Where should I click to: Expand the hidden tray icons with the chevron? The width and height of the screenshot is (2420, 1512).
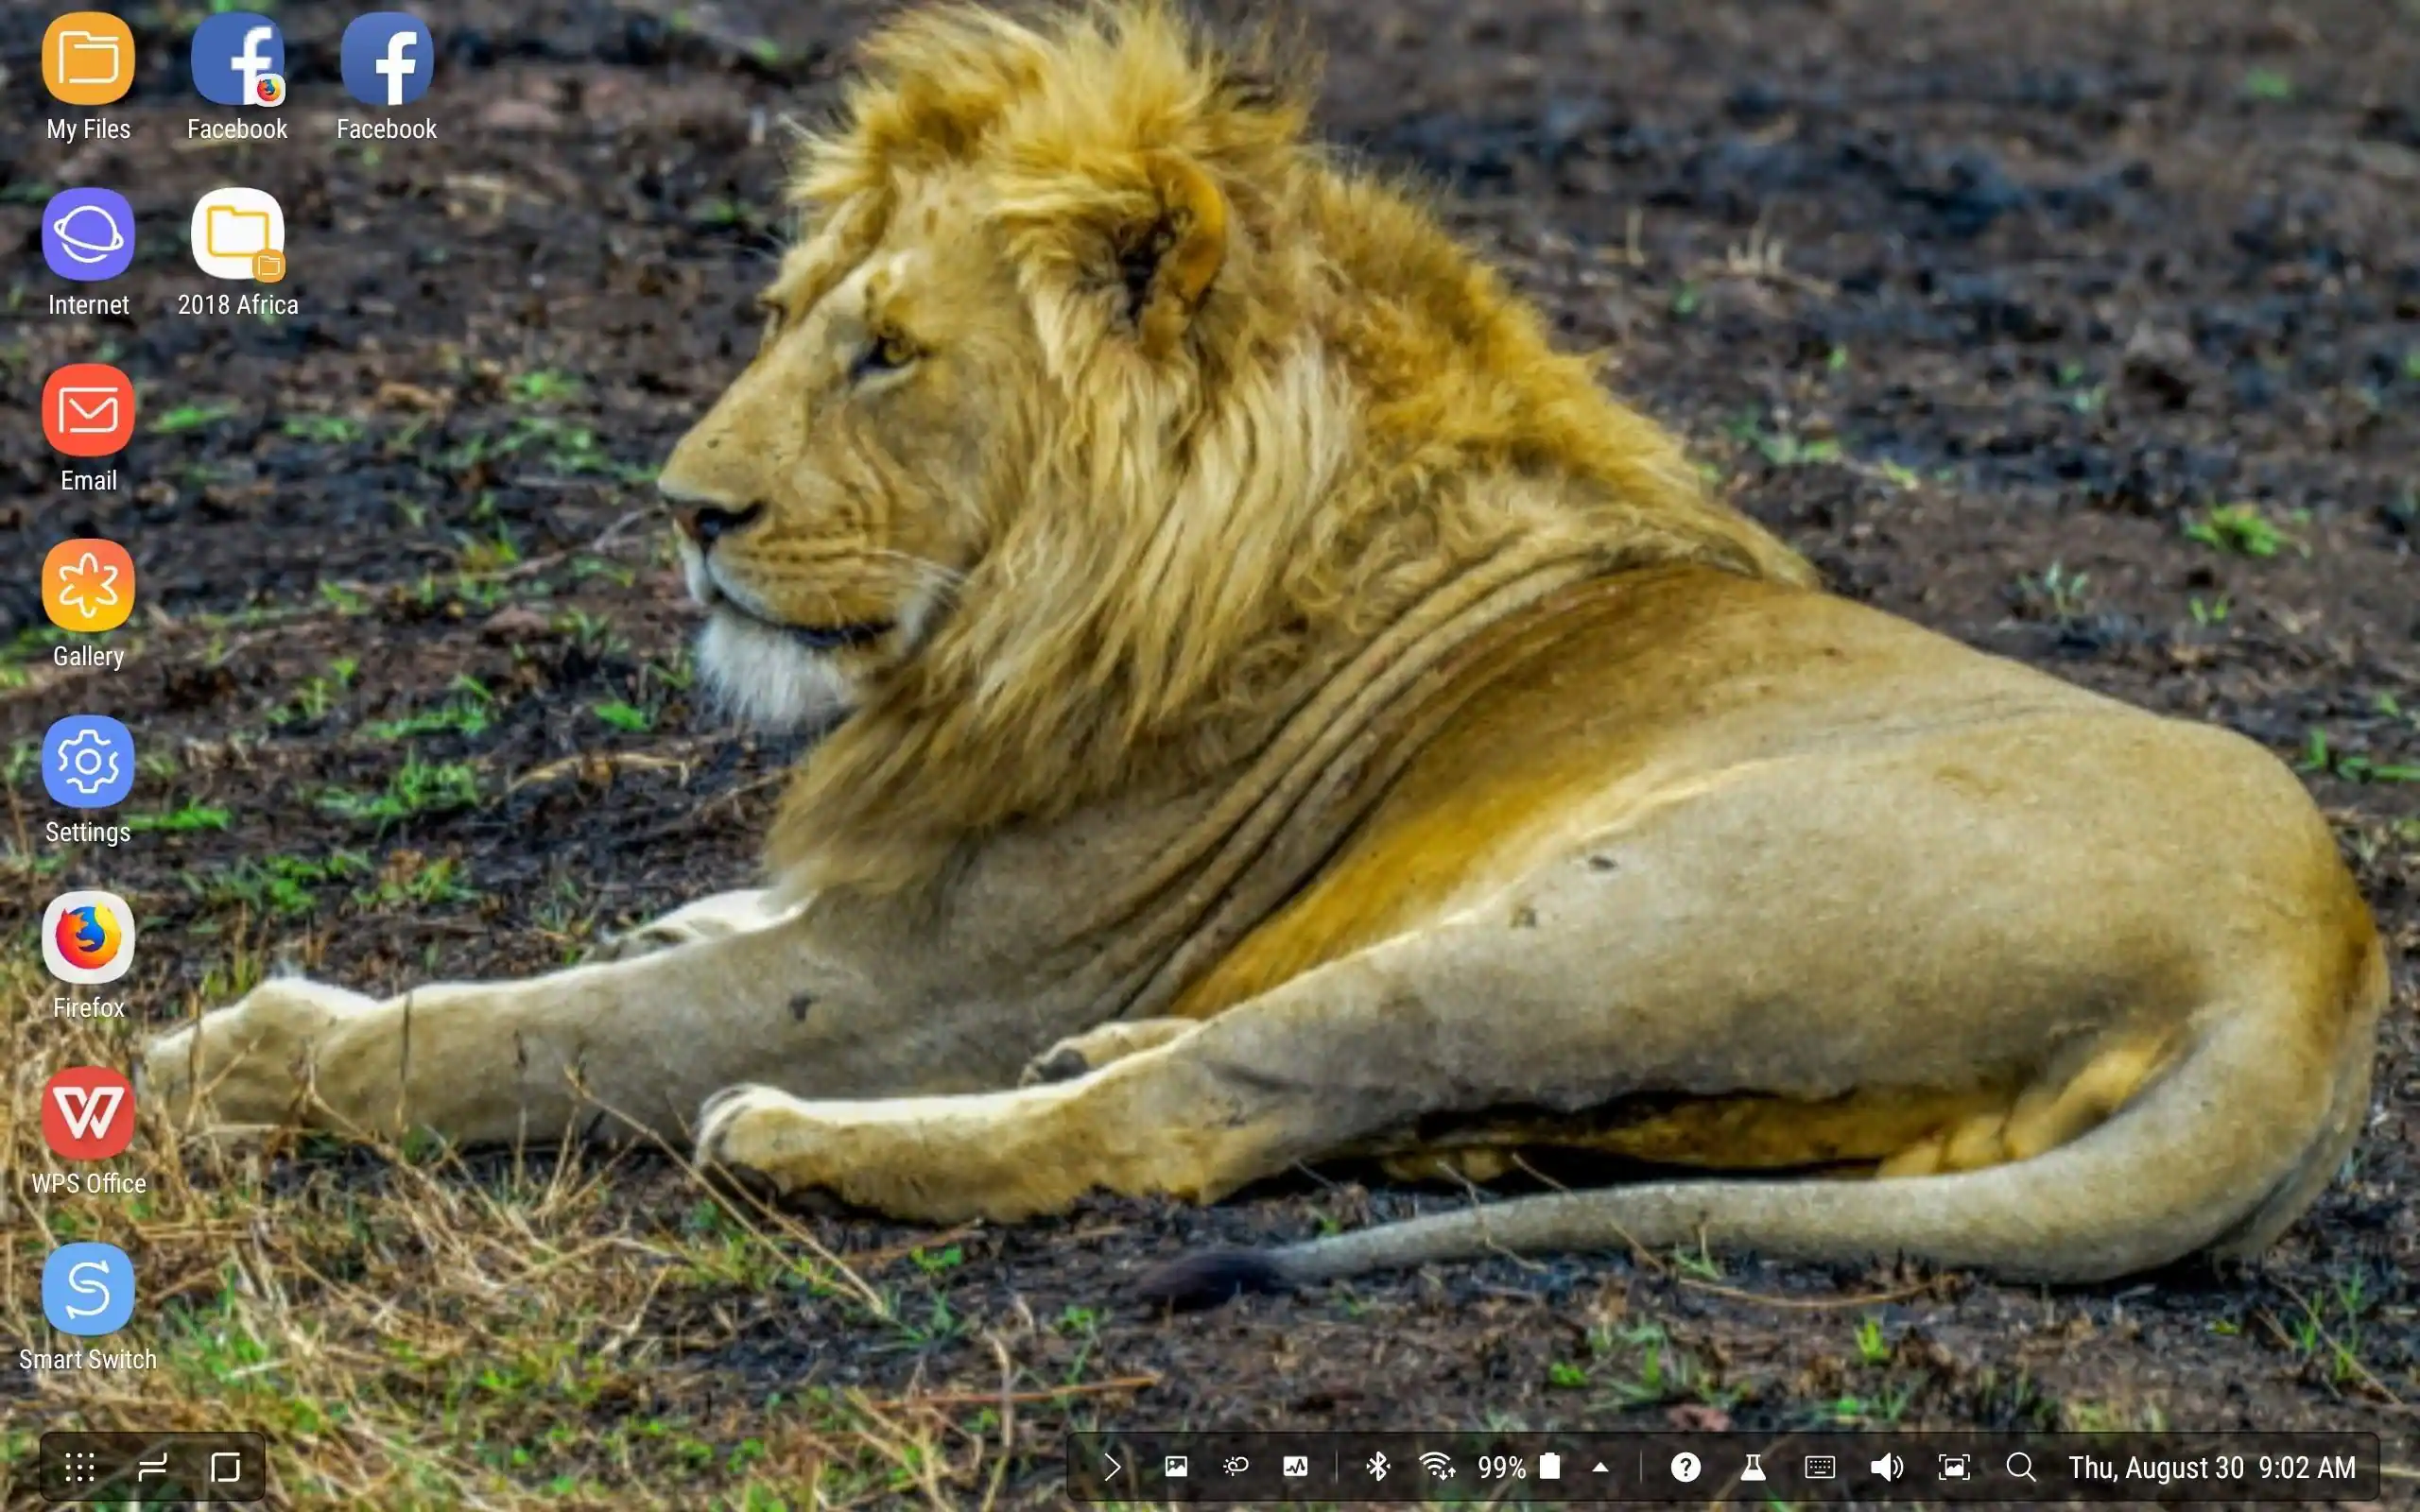pos(1113,1467)
